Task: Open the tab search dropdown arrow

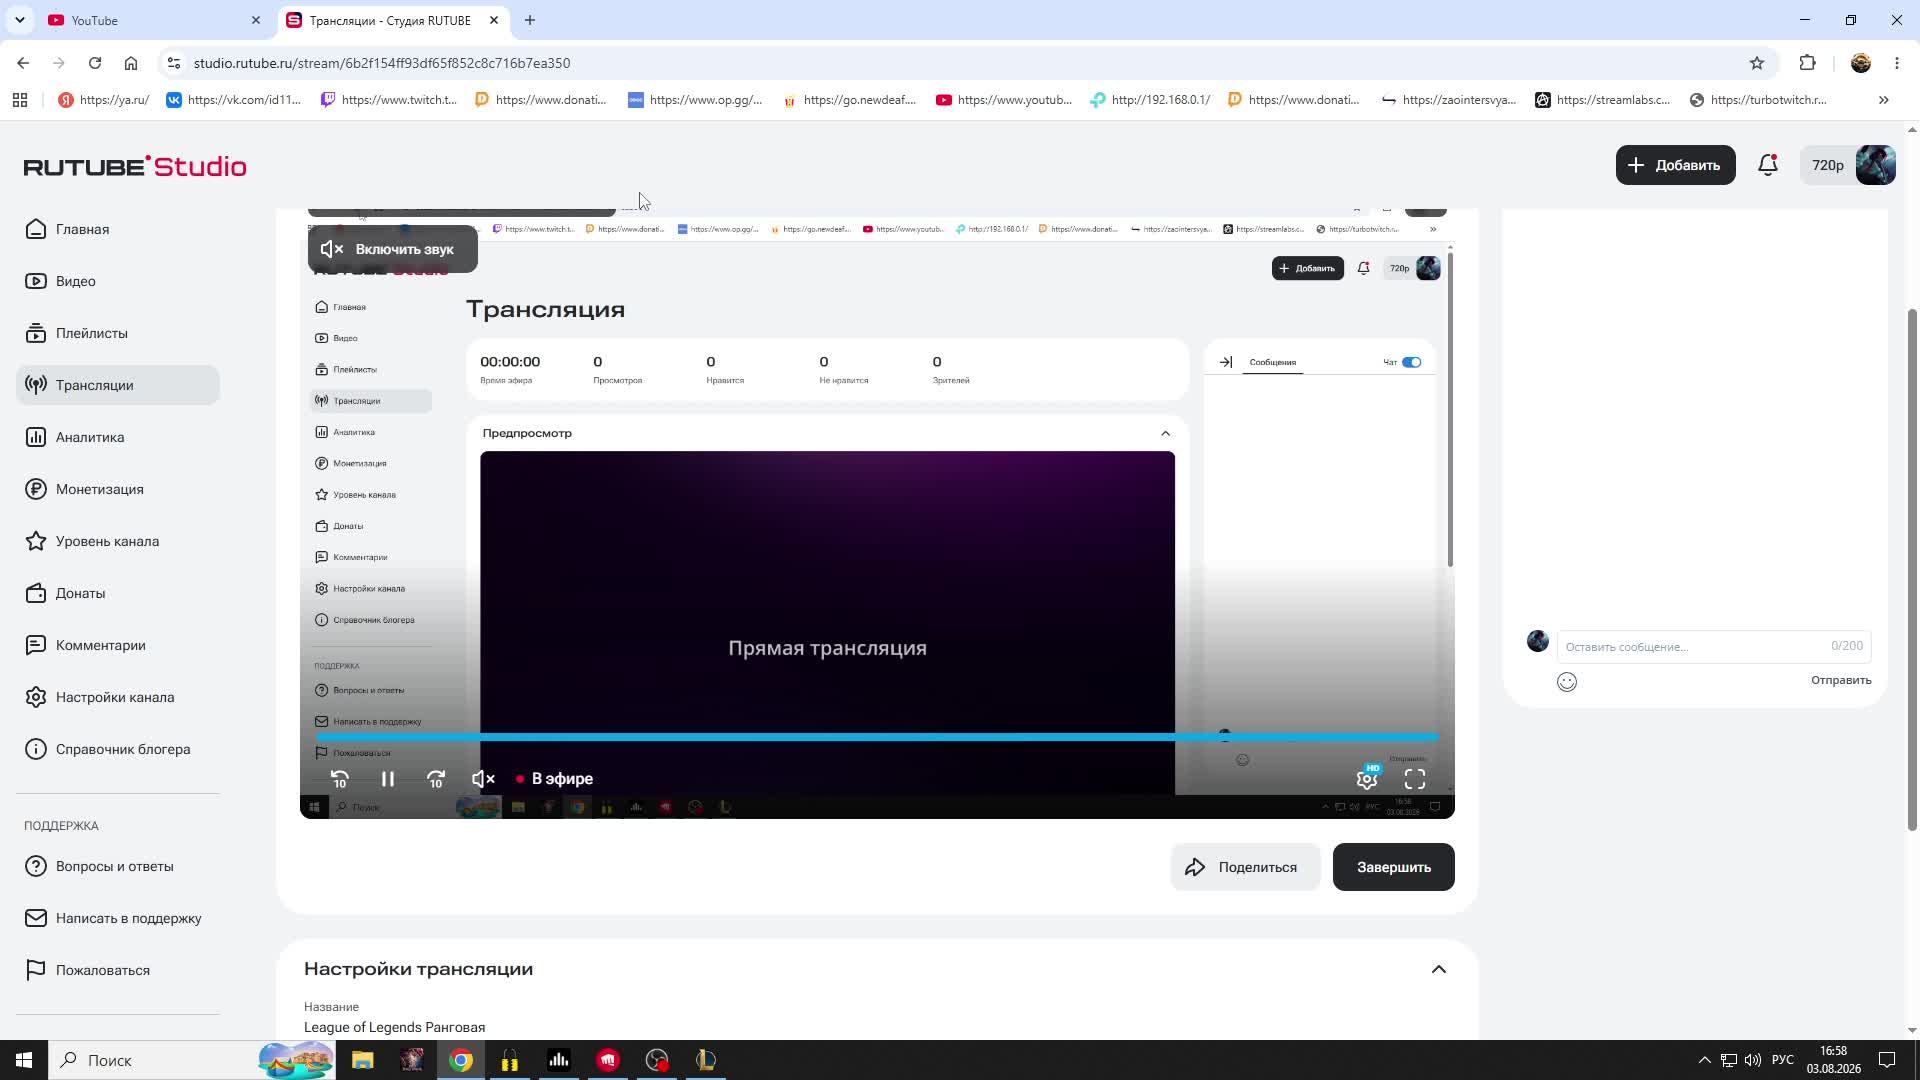Action: coord(20,20)
